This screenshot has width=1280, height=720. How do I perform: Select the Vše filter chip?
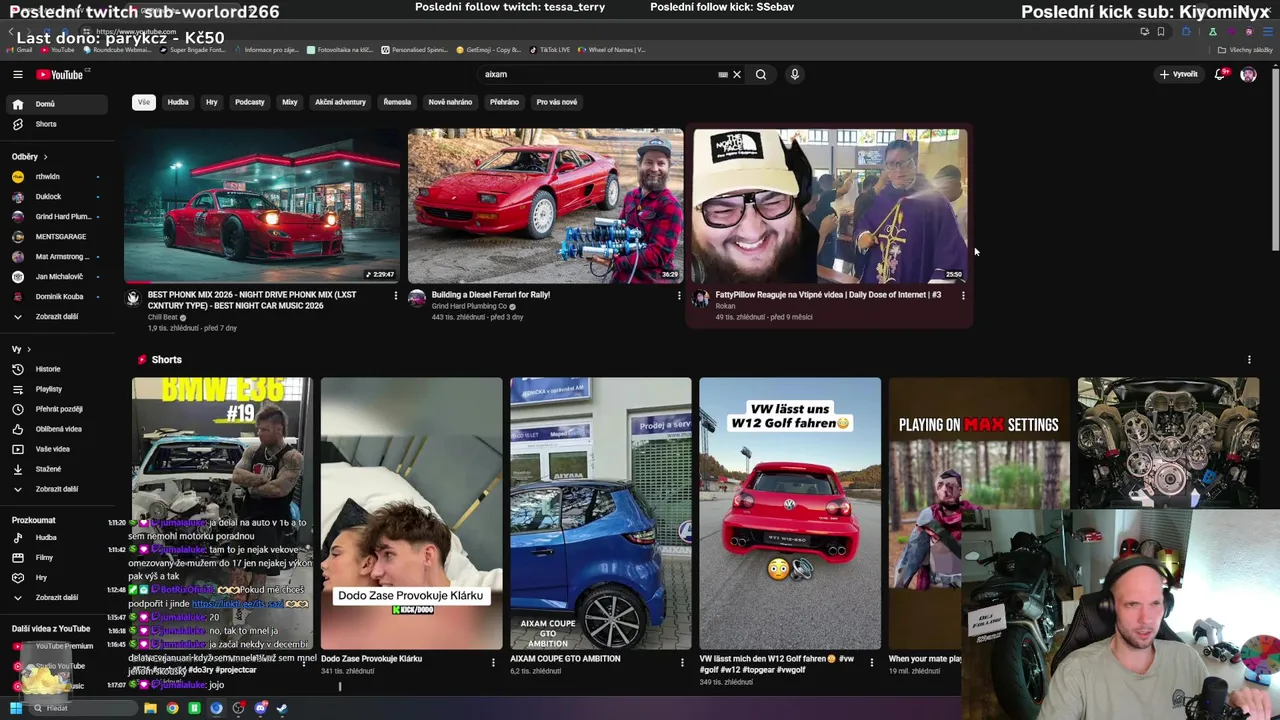[144, 102]
